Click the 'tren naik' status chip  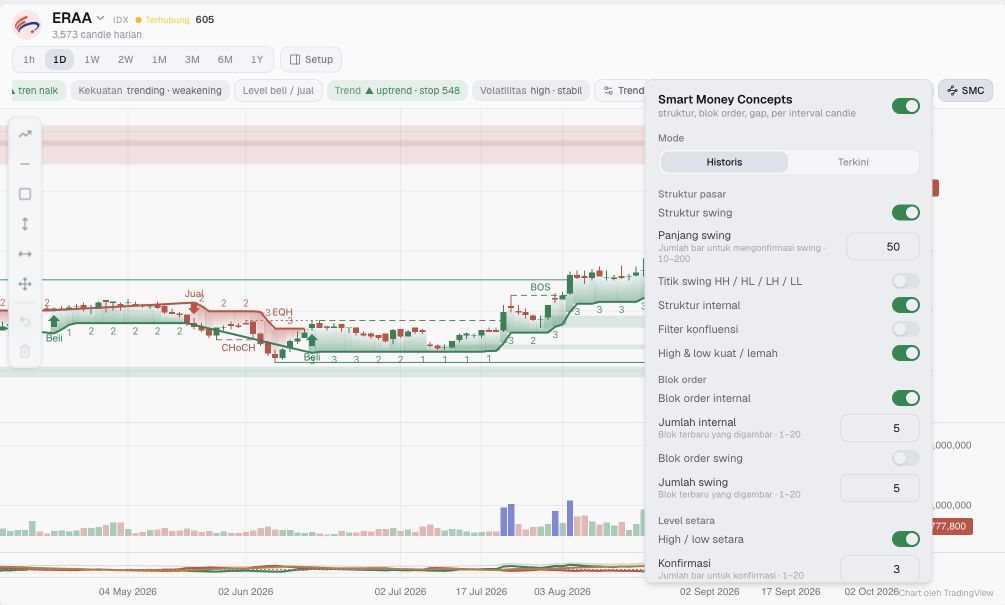(38, 90)
